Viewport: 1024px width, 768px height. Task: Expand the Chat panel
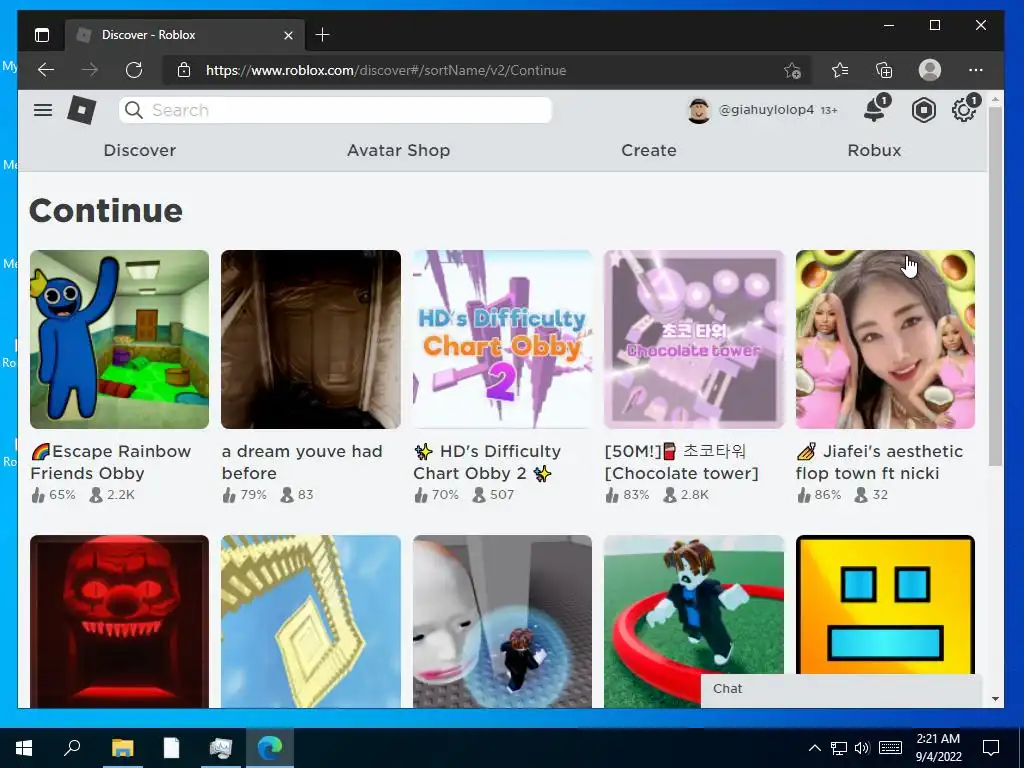coord(841,690)
